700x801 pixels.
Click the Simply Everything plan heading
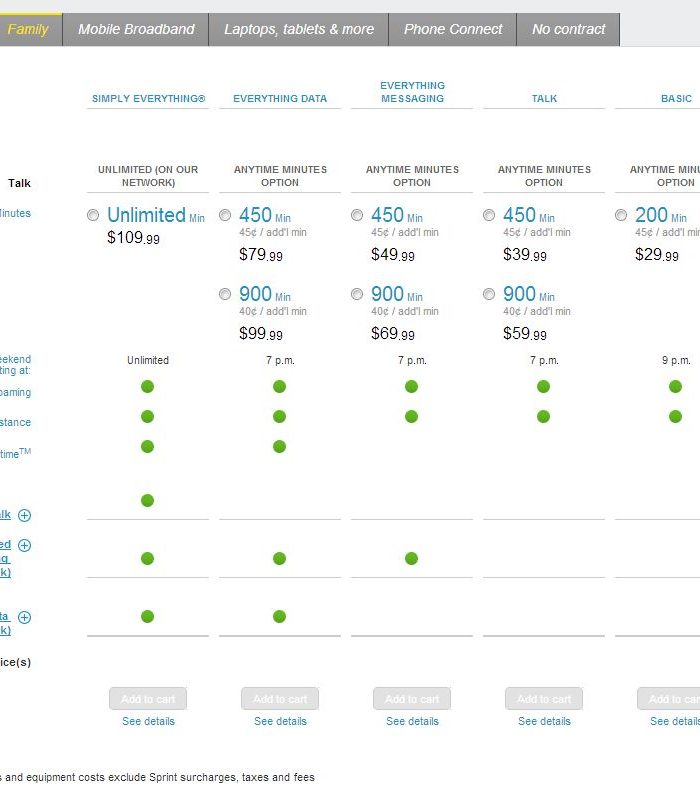tap(148, 99)
